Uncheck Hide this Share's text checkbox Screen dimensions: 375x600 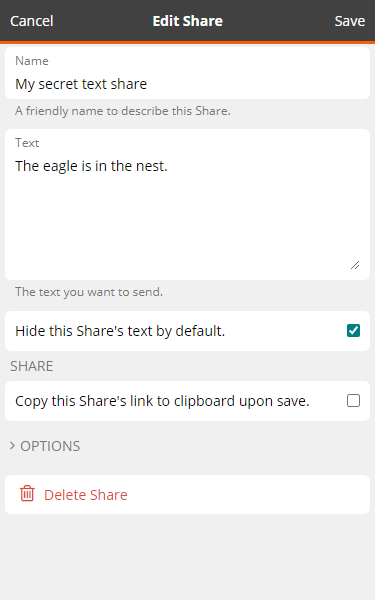[353, 330]
